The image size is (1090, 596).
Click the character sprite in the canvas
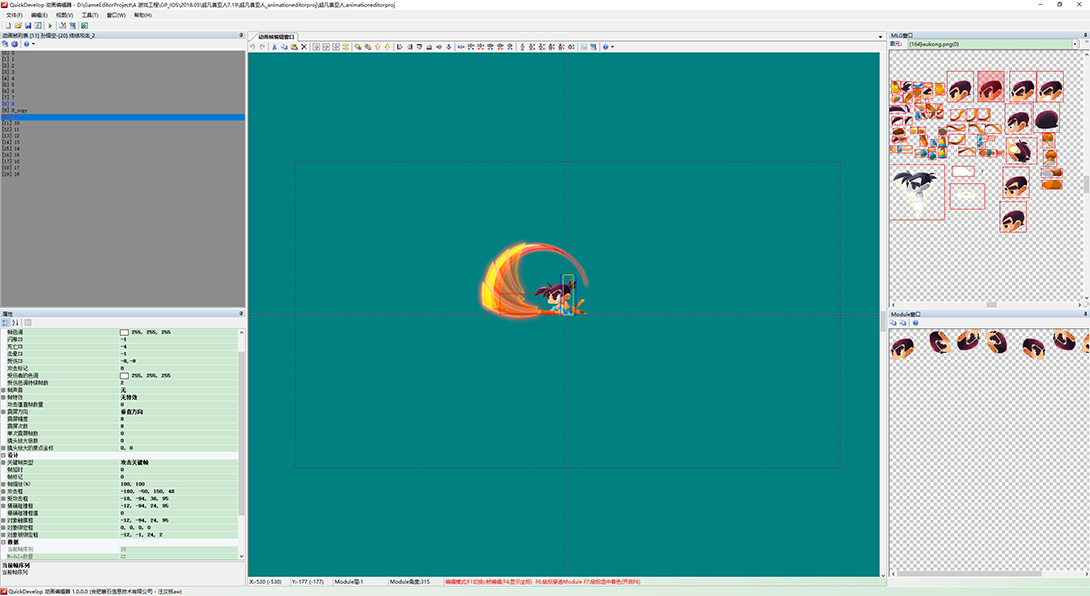(x=561, y=298)
